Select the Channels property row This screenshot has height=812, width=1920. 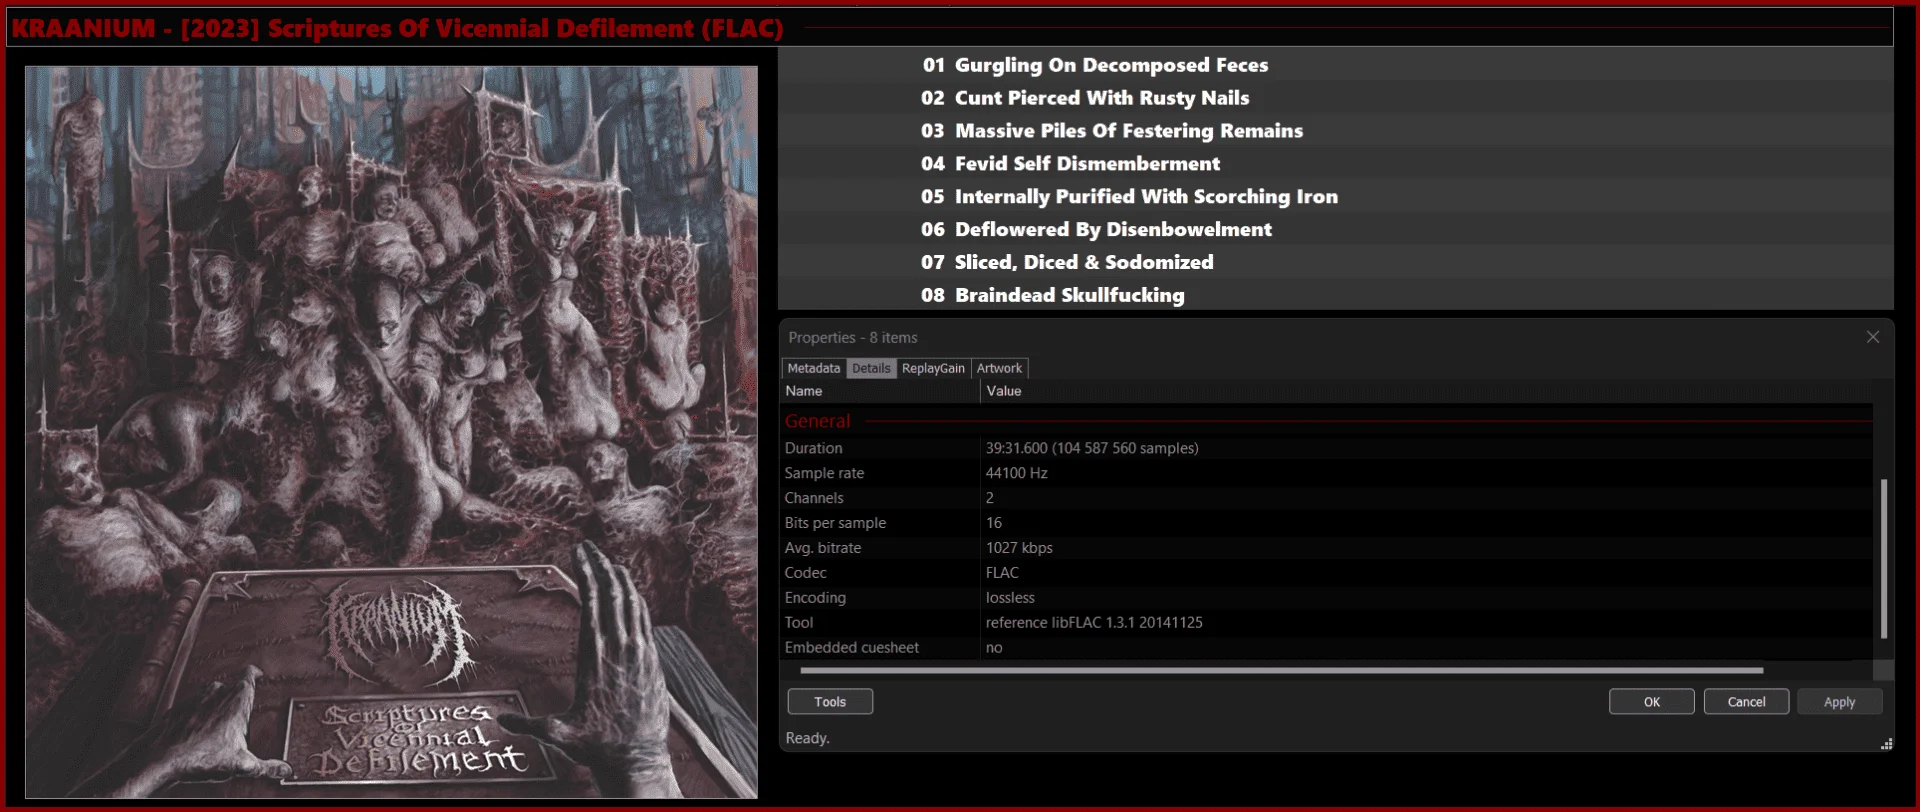coord(1327,498)
